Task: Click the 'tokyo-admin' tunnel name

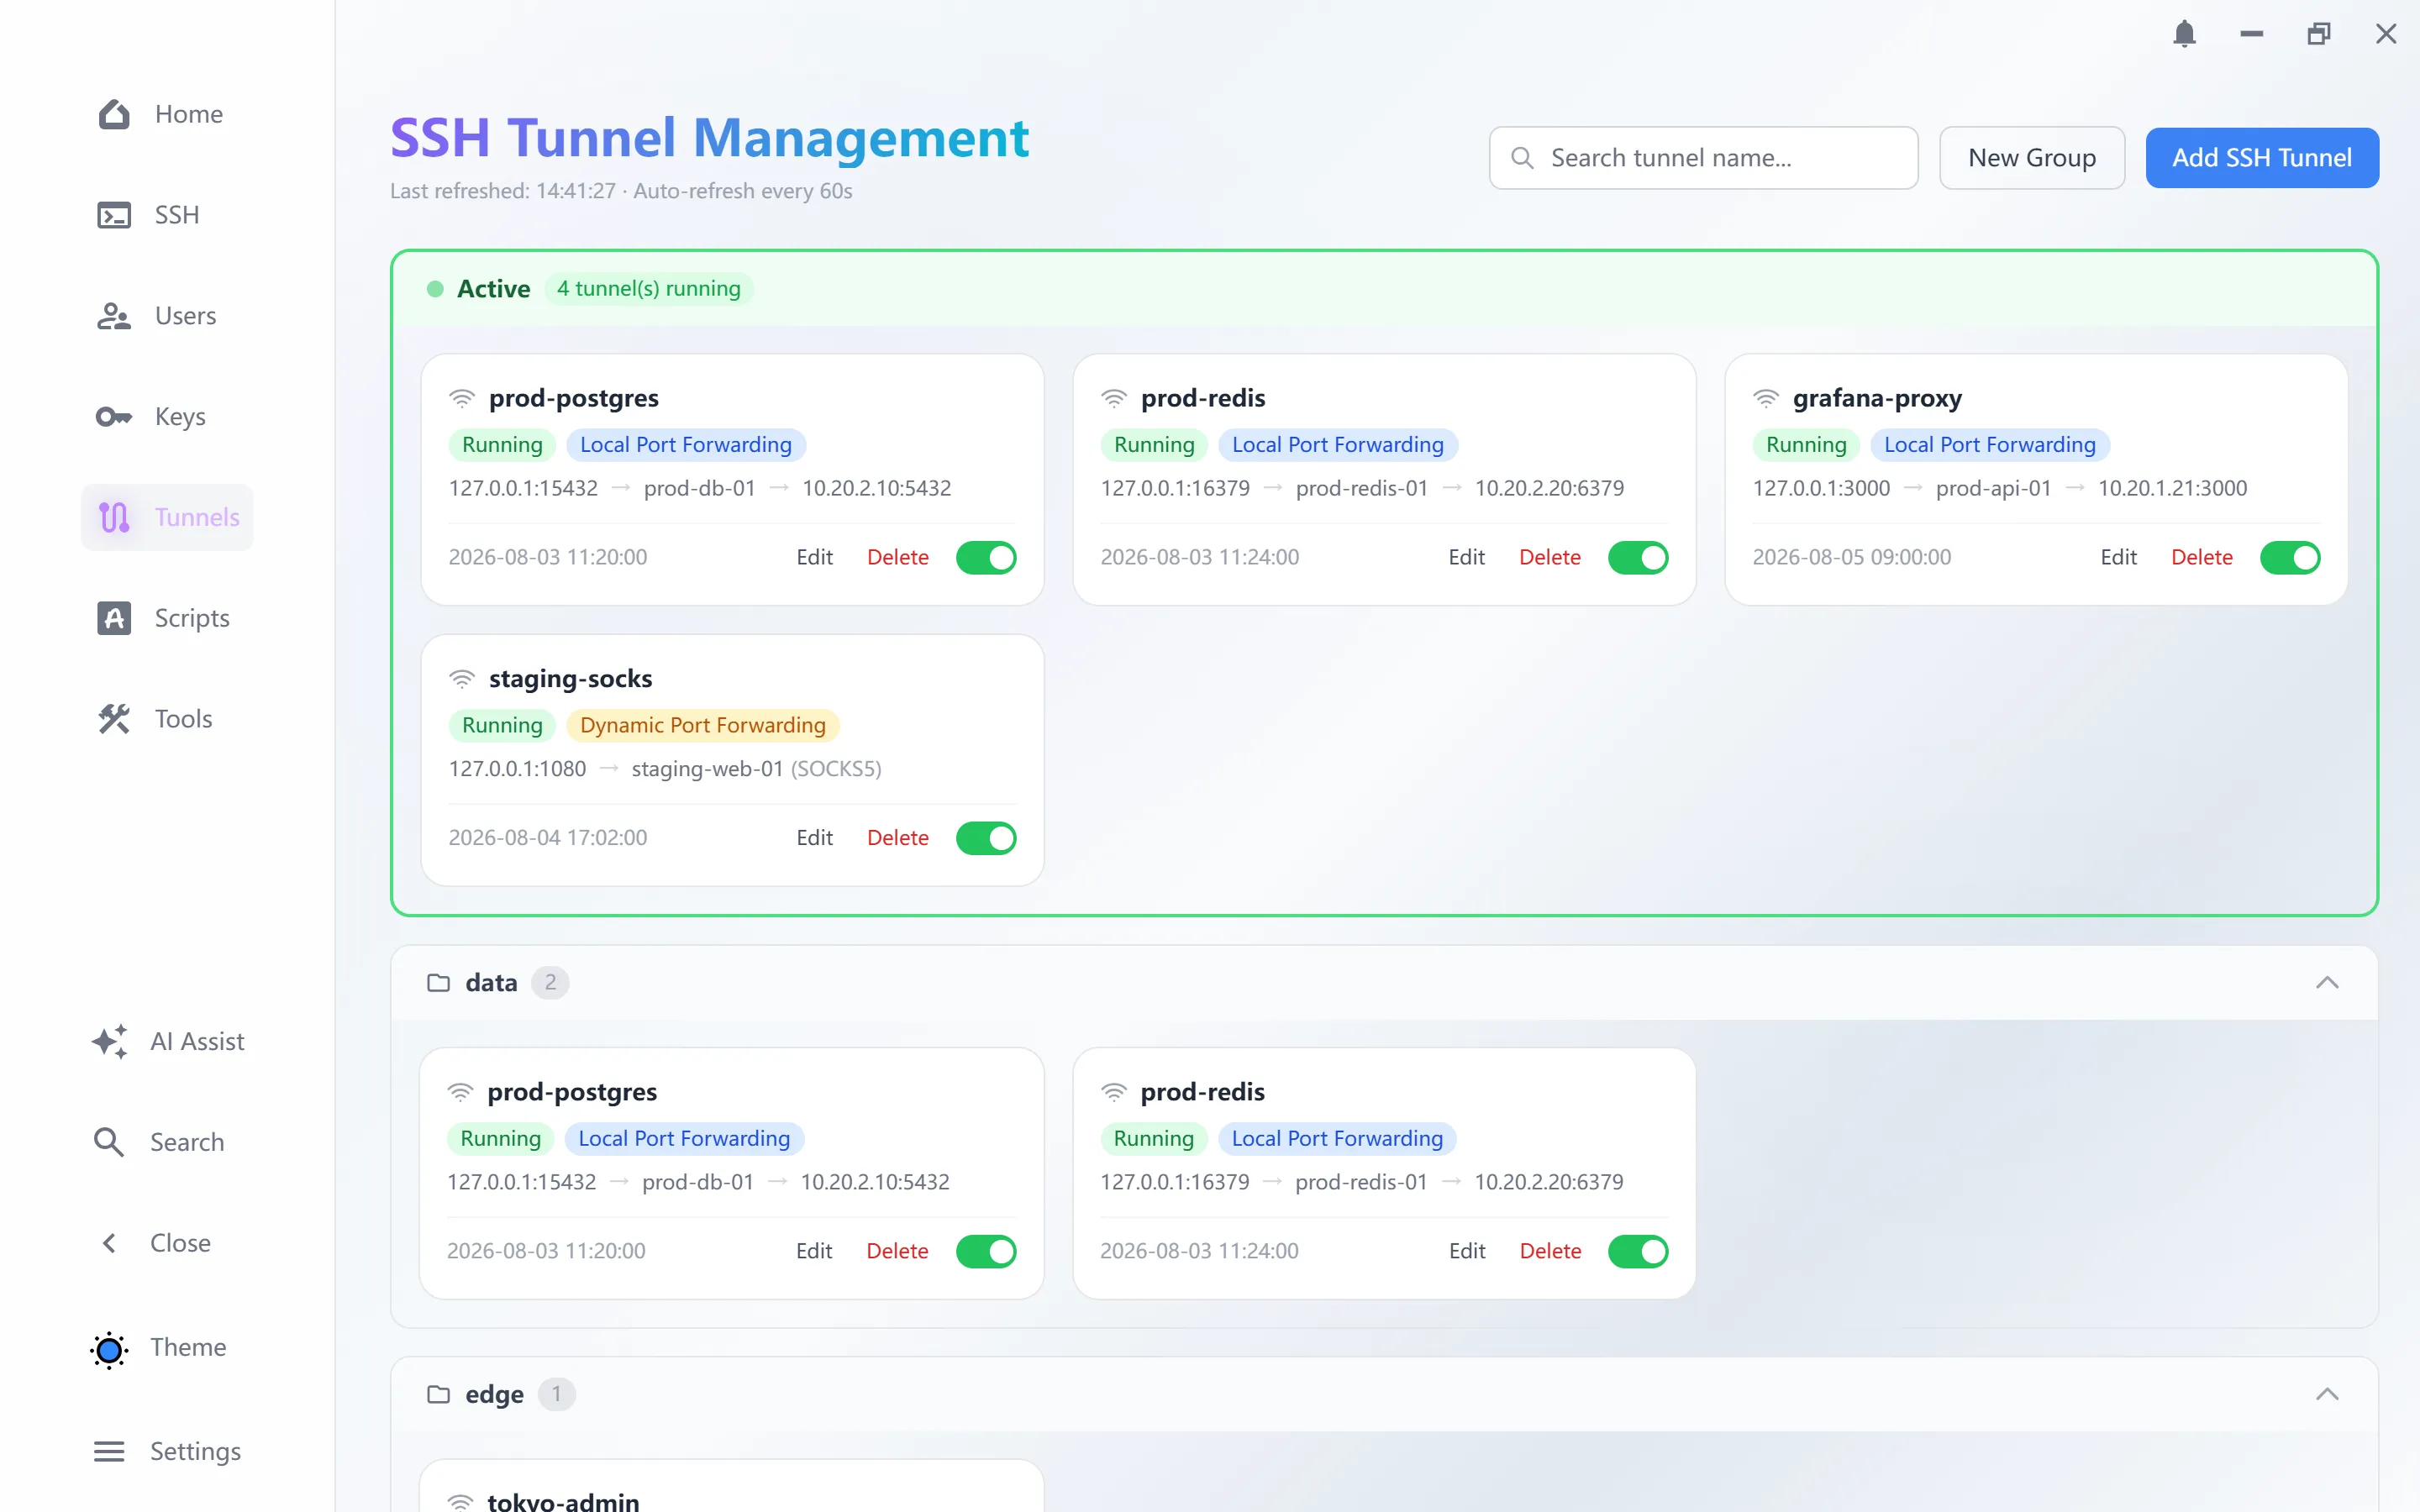Action: [x=563, y=1502]
